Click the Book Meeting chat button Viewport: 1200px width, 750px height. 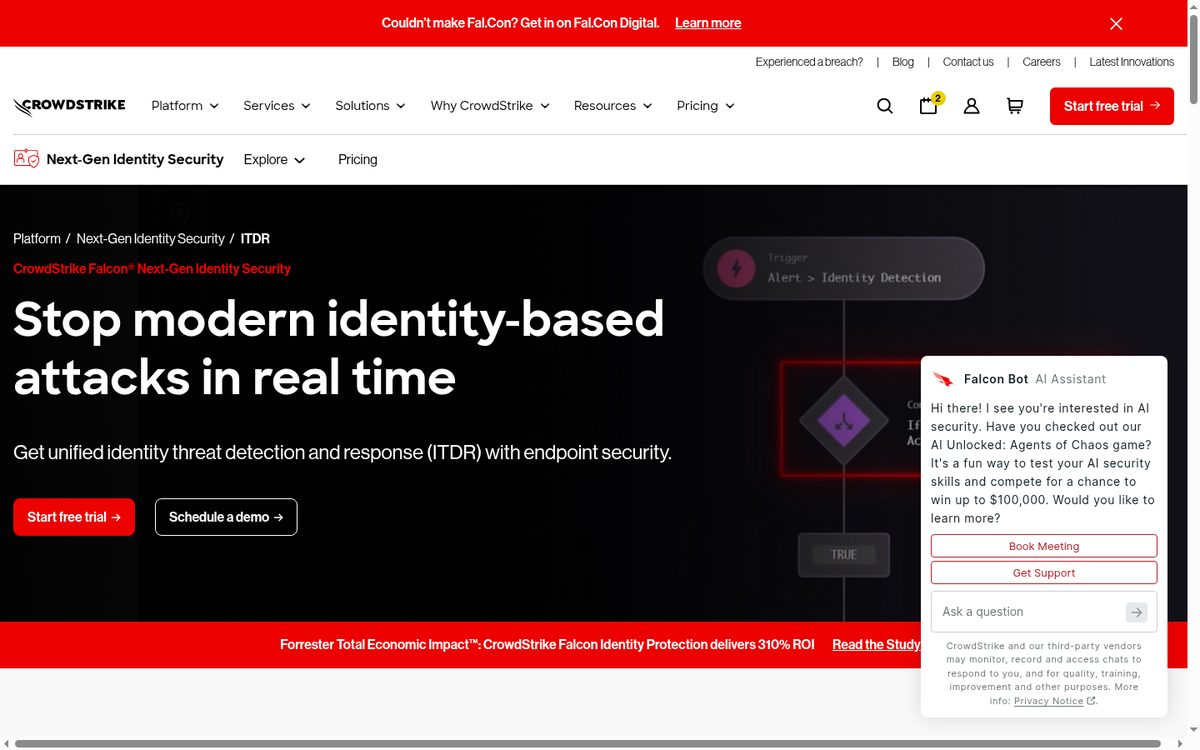(1044, 546)
